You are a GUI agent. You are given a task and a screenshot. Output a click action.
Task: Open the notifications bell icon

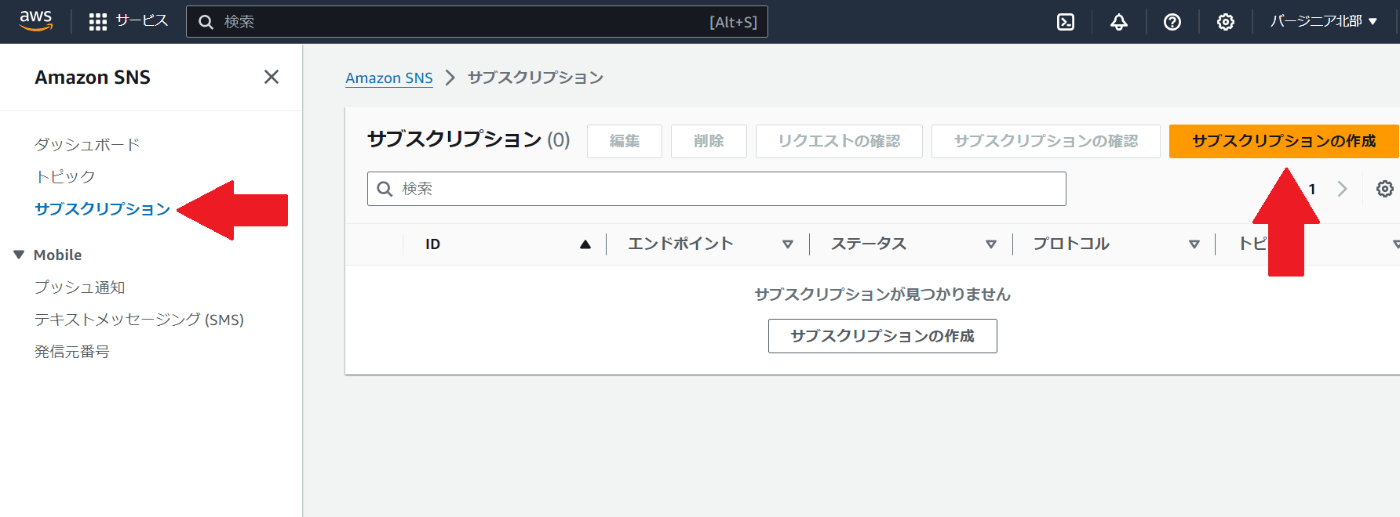pyautogui.click(x=1119, y=22)
